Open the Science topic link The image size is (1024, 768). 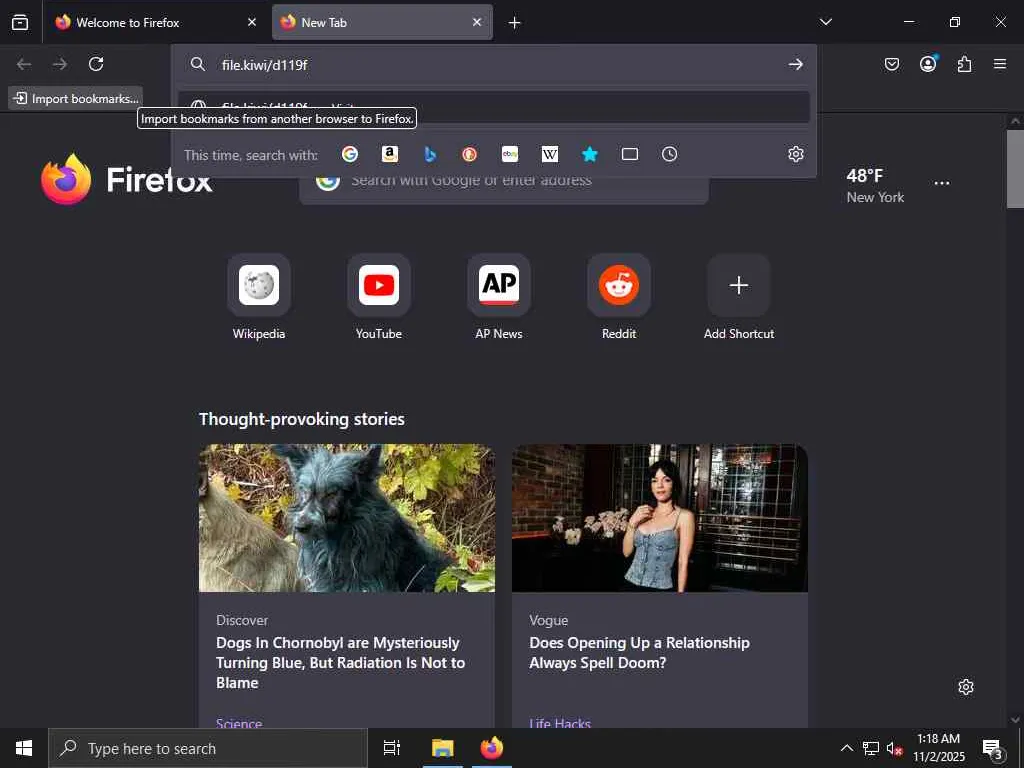[239, 723]
